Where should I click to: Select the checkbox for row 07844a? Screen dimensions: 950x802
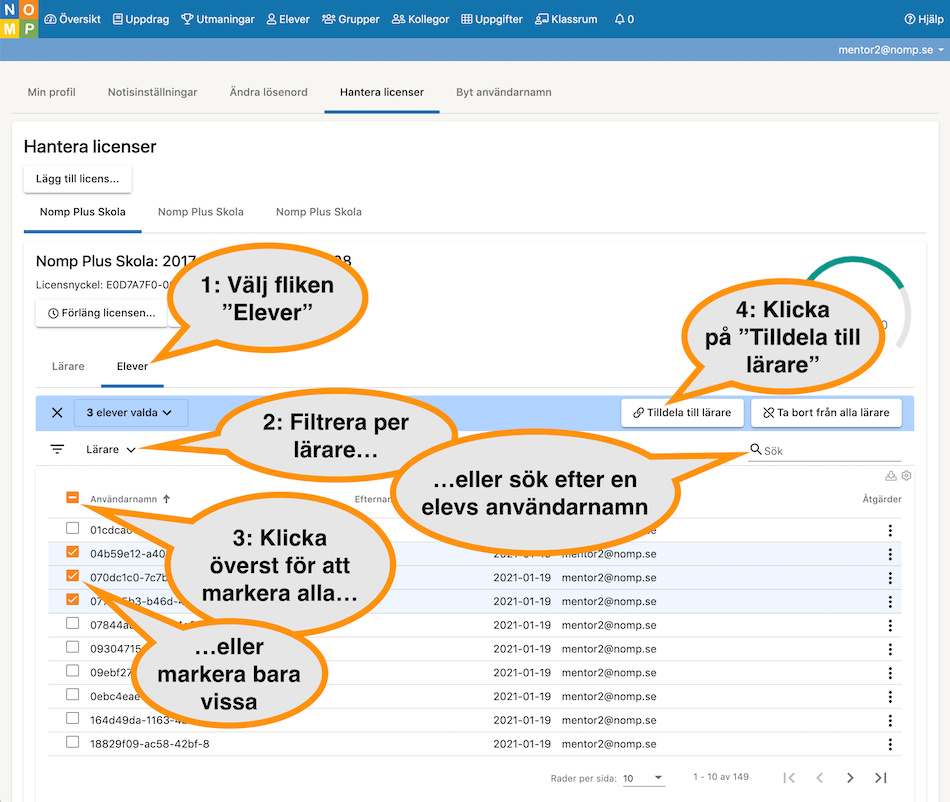point(72,623)
